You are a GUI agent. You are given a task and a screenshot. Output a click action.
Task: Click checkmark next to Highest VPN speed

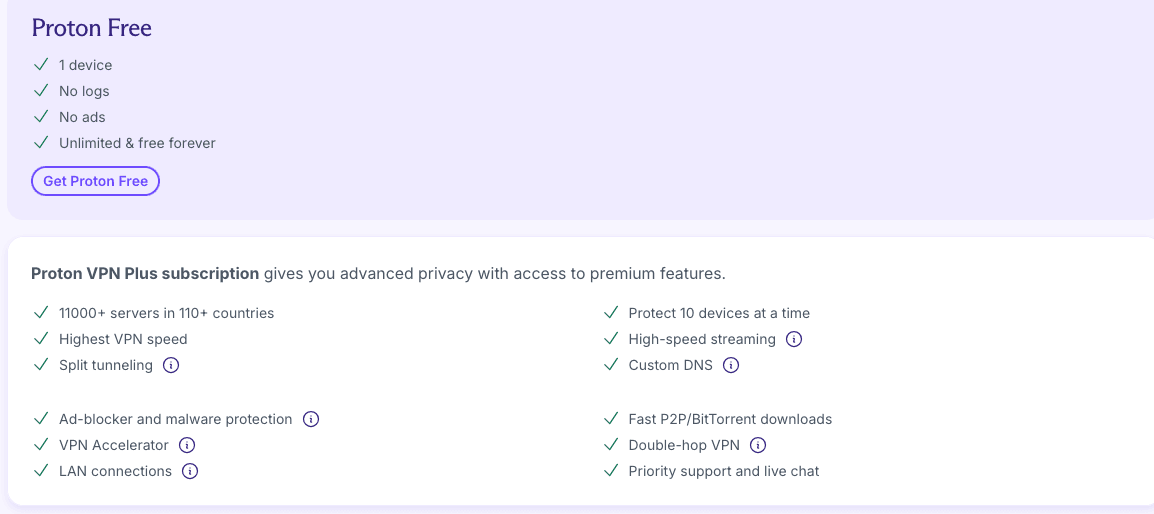[x=41, y=339]
